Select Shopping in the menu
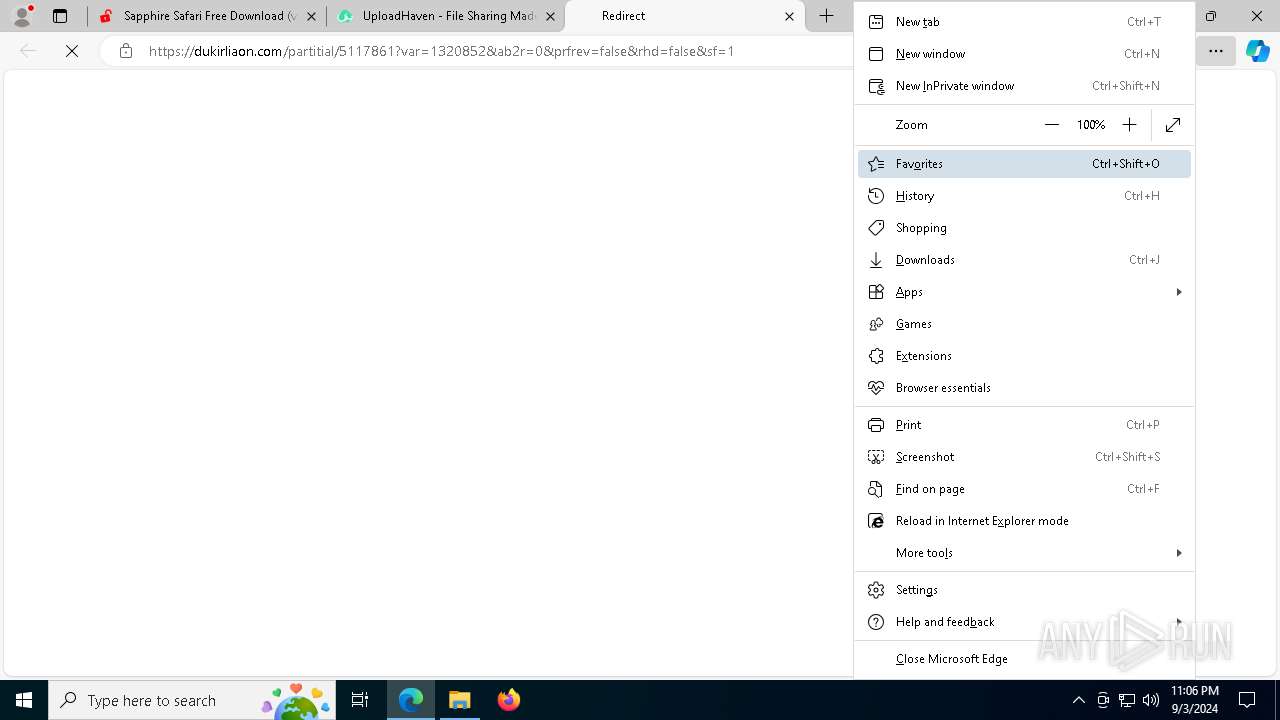The width and height of the screenshot is (1280, 720). click(1024, 228)
